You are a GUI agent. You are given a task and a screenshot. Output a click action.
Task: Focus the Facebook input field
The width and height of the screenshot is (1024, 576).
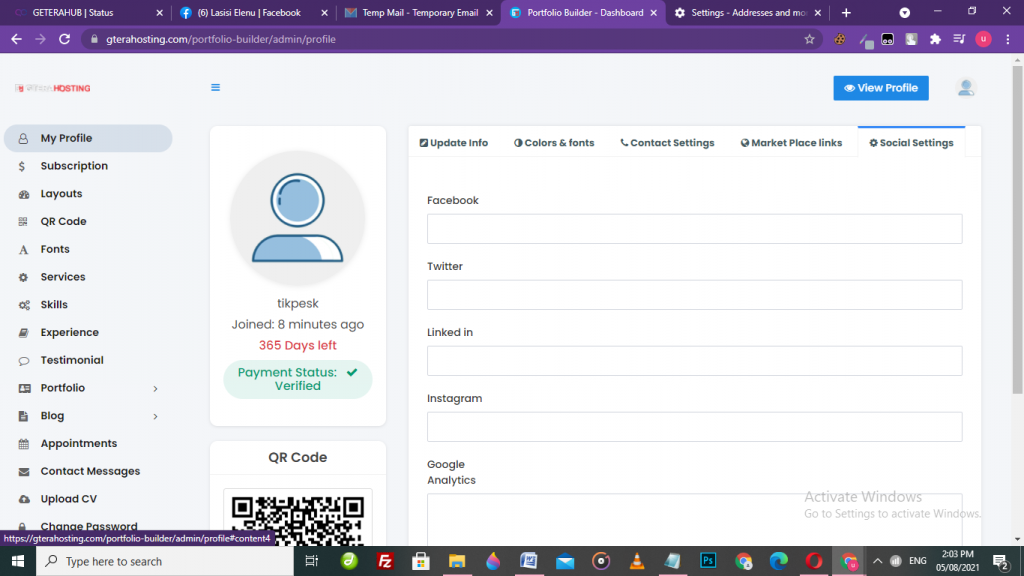(694, 229)
